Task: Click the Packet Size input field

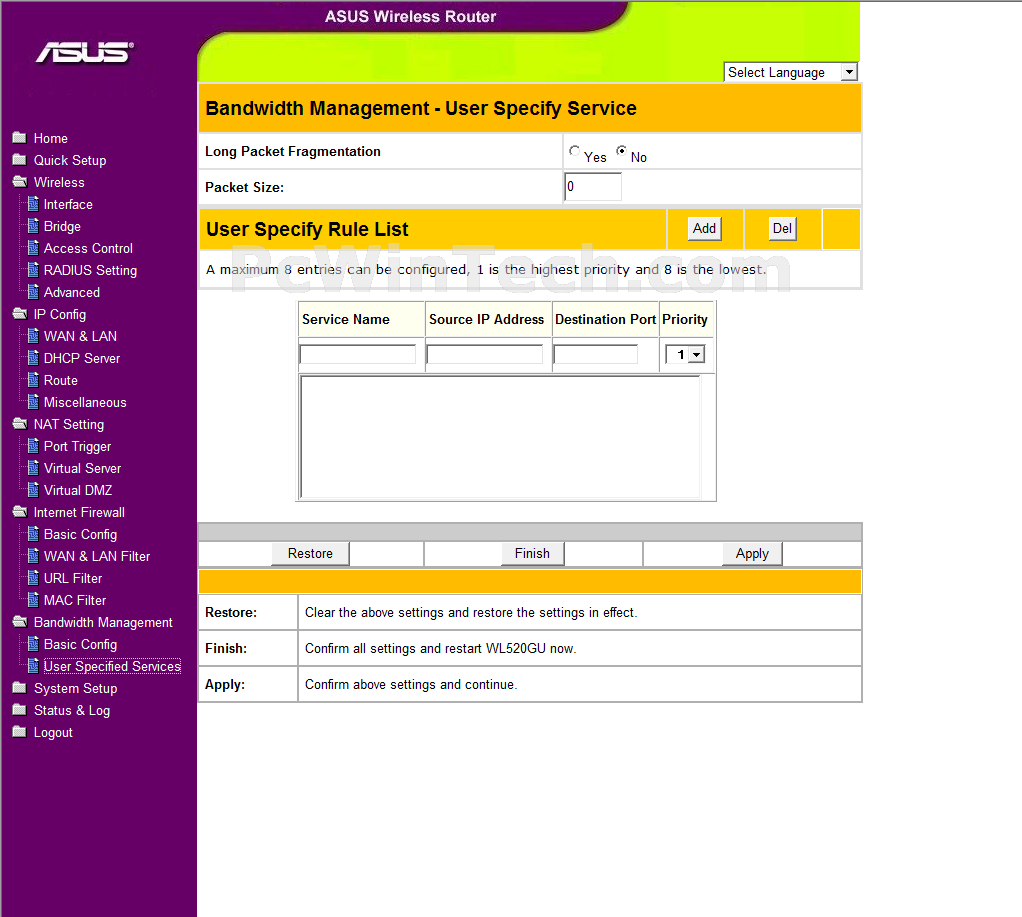Action: pyautogui.click(x=592, y=186)
